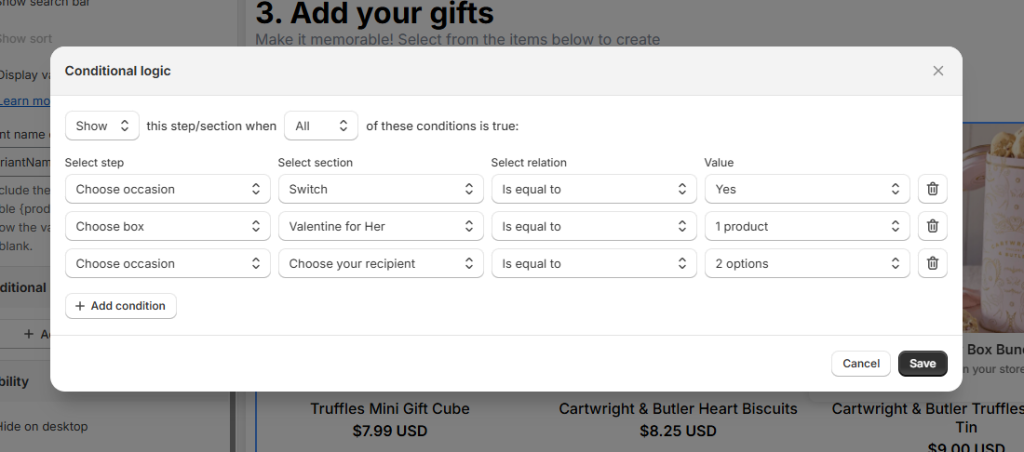Open the 1 product value dropdown
This screenshot has height=452, width=1024.
tap(807, 226)
